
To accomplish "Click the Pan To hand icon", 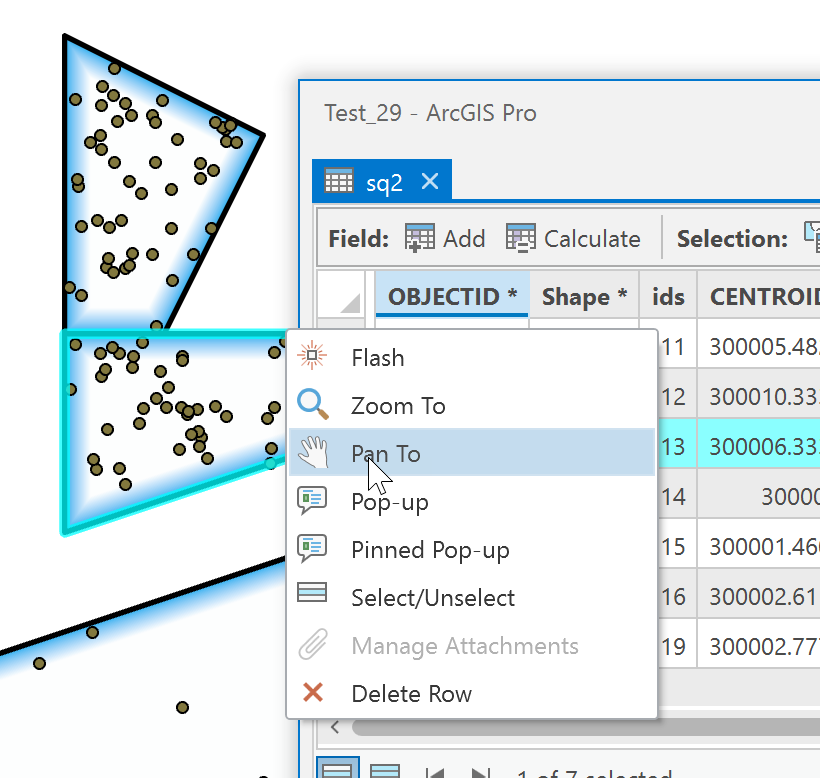I will tap(311, 453).
